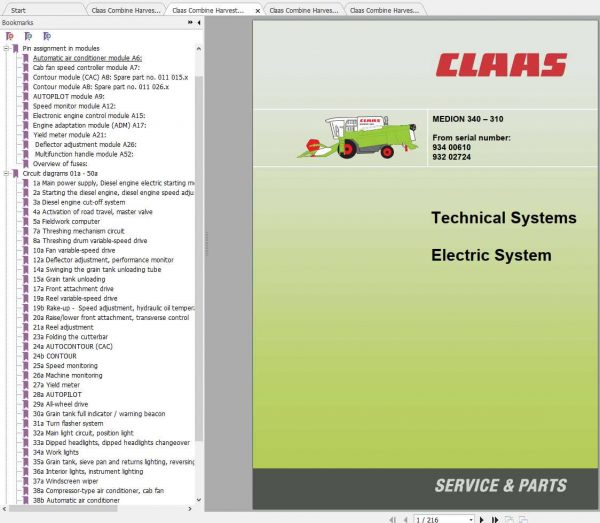The width and height of the screenshot is (600, 523).
Task: Open 34a Work lights bookmark
Action: coord(56,452)
